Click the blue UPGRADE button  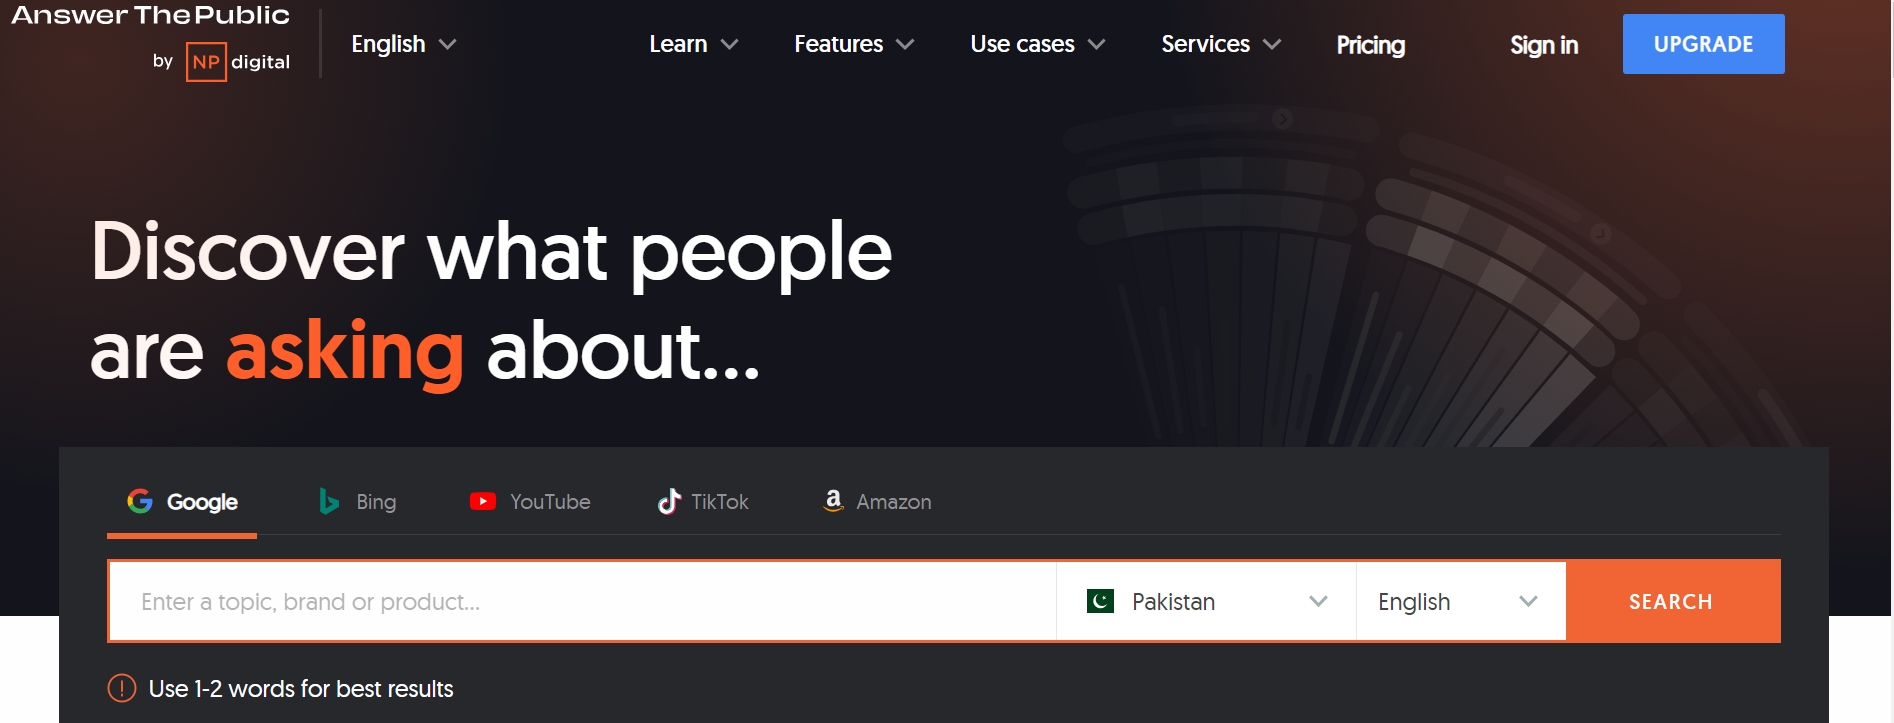(1703, 44)
